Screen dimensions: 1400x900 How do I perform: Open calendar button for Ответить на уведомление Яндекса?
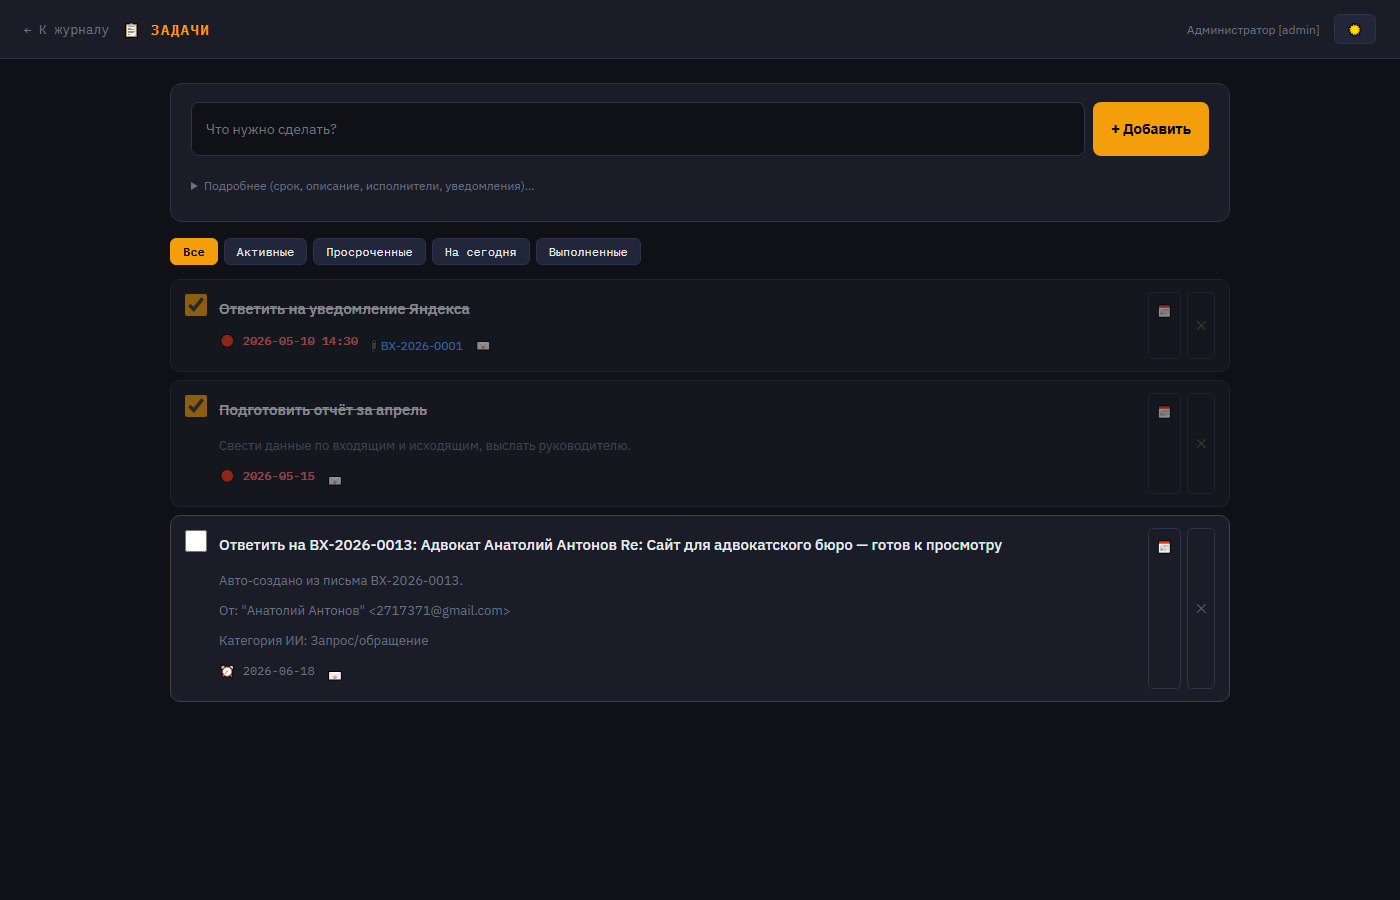pos(1164,325)
